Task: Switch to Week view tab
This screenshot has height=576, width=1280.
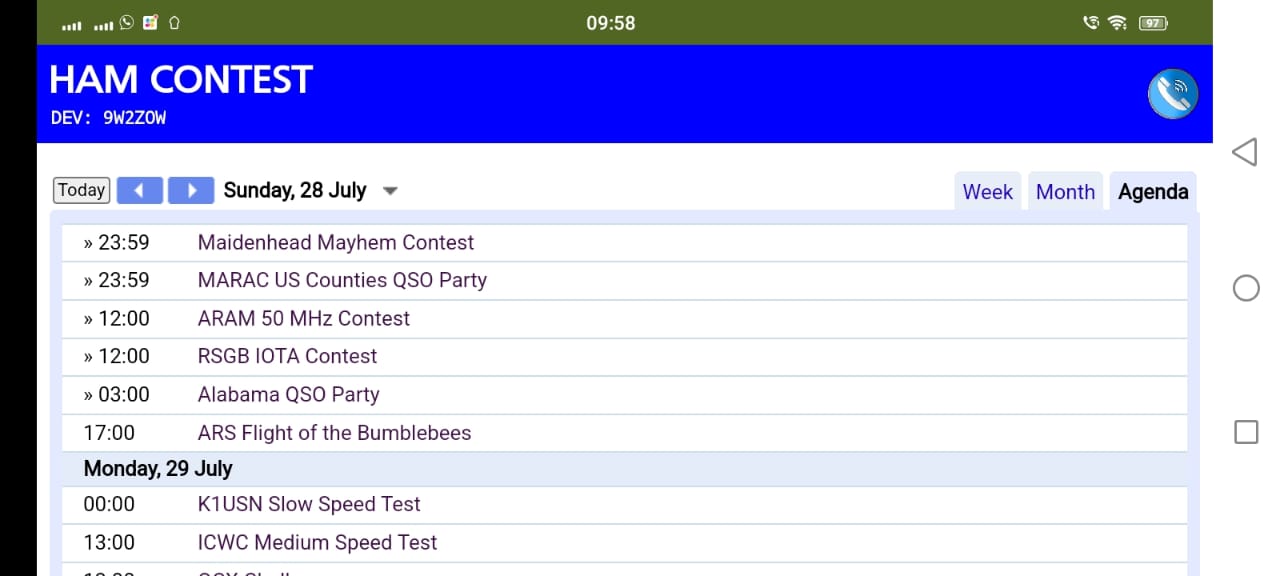Action: tap(987, 192)
